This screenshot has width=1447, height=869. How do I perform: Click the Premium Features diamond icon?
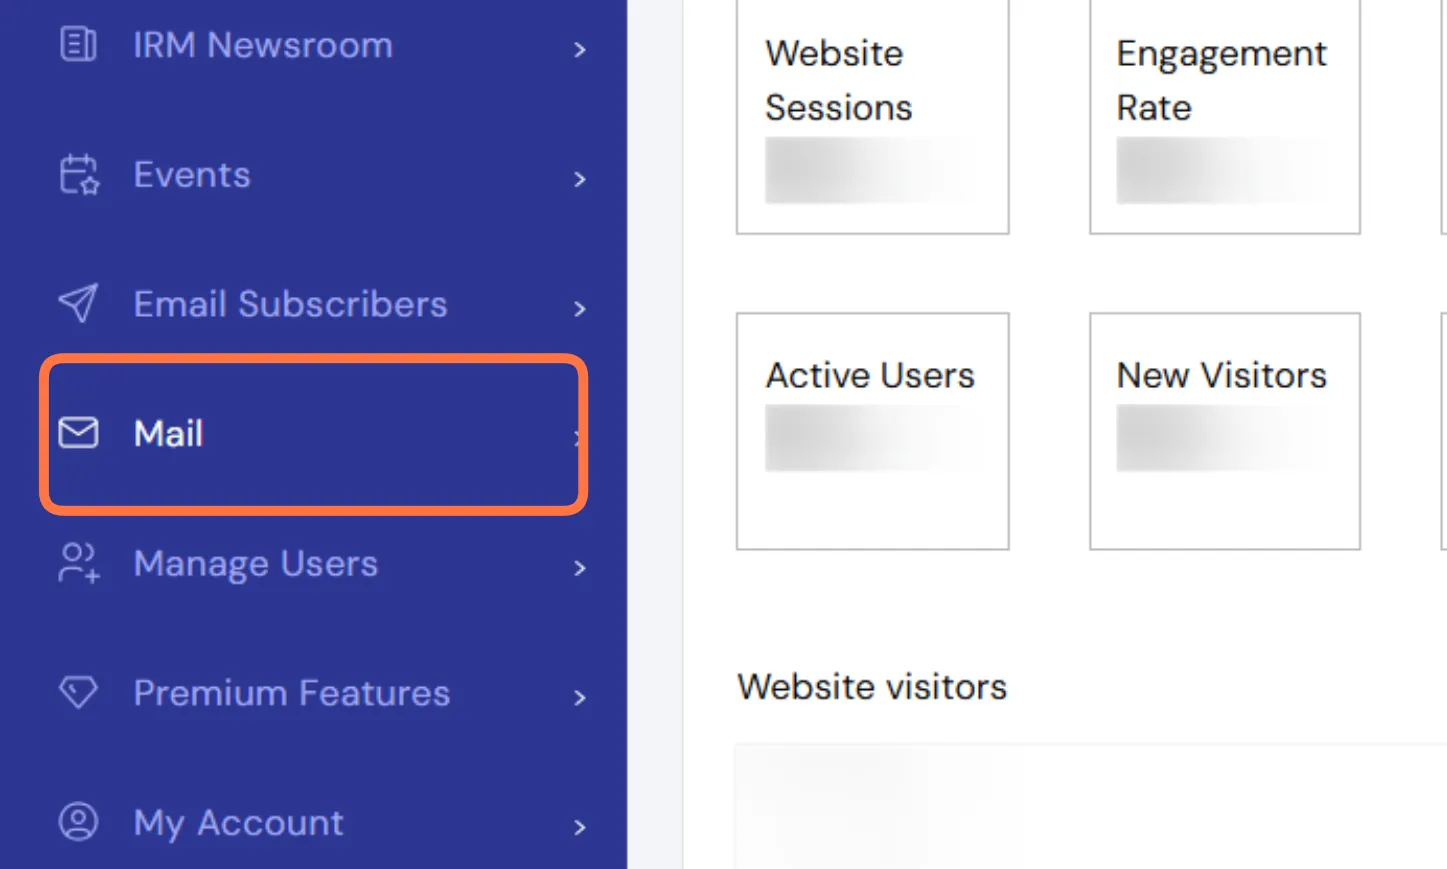(x=78, y=692)
